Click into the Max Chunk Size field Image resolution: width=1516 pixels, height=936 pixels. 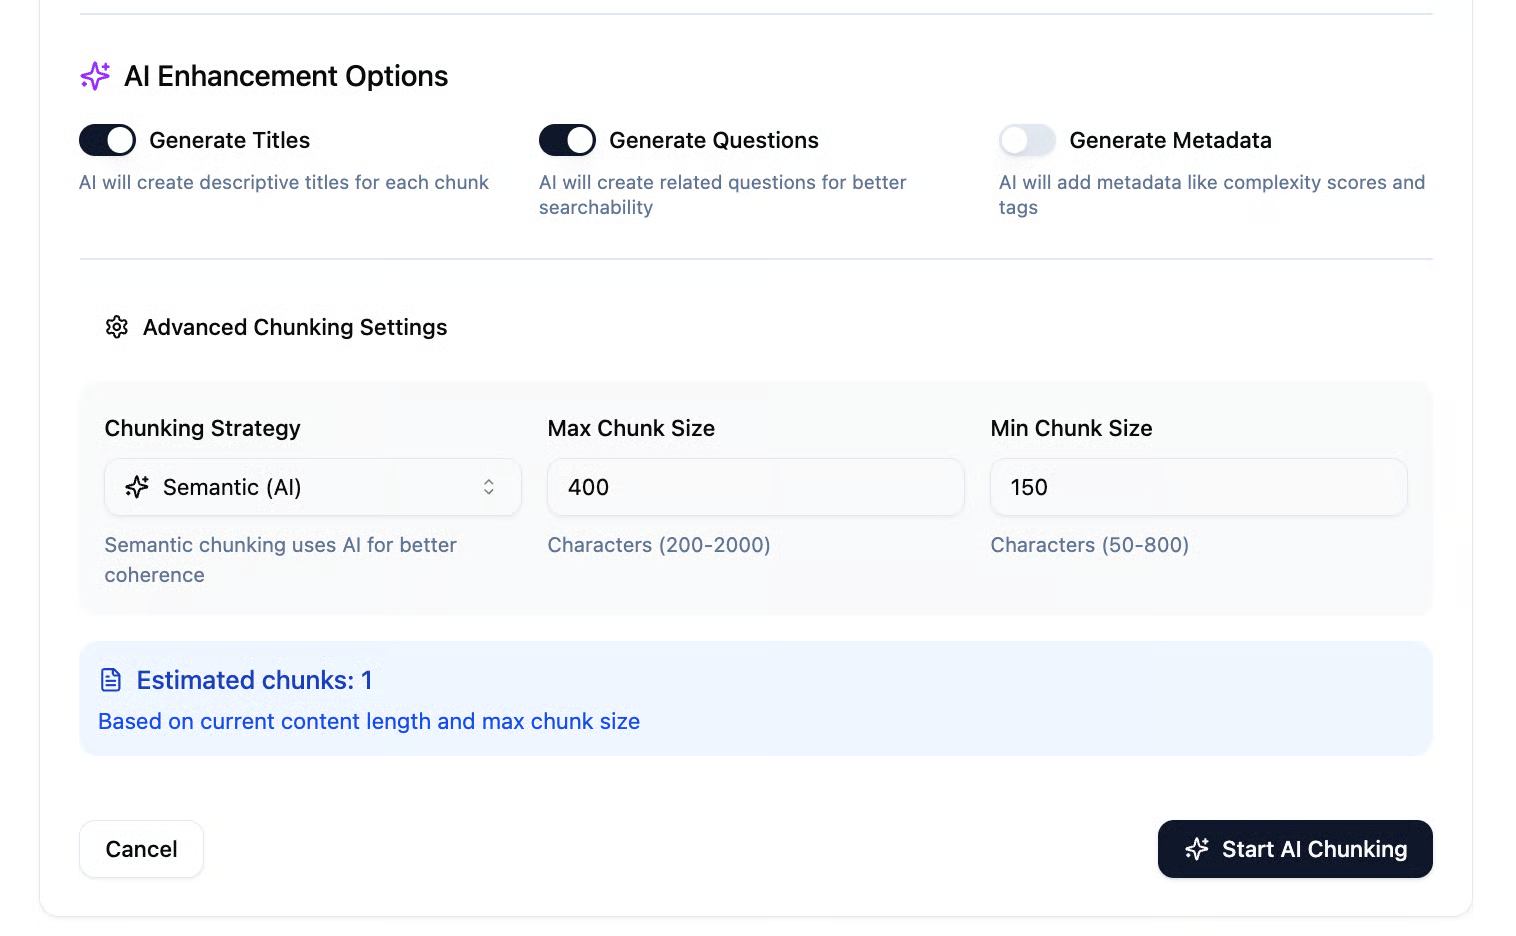click(755, 487)
